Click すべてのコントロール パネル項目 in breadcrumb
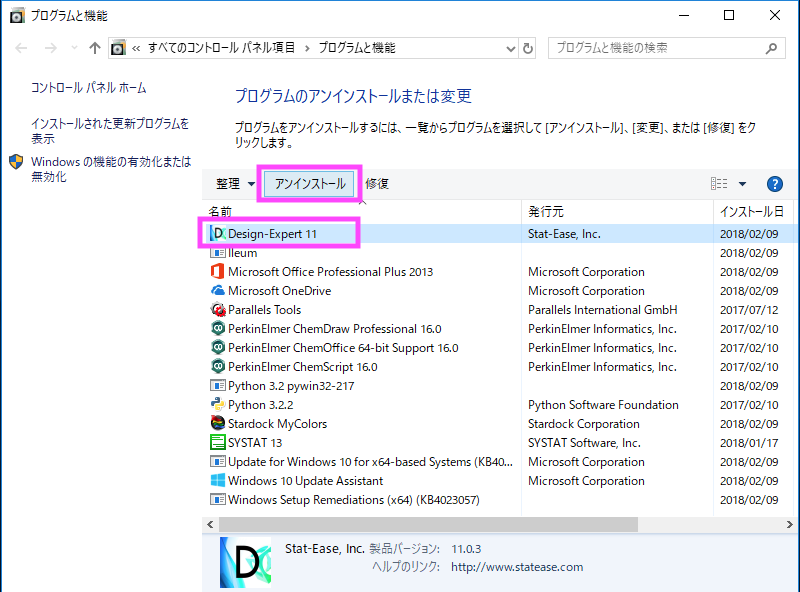The height and width of the screenshot is (592, 800). point(221,48)
